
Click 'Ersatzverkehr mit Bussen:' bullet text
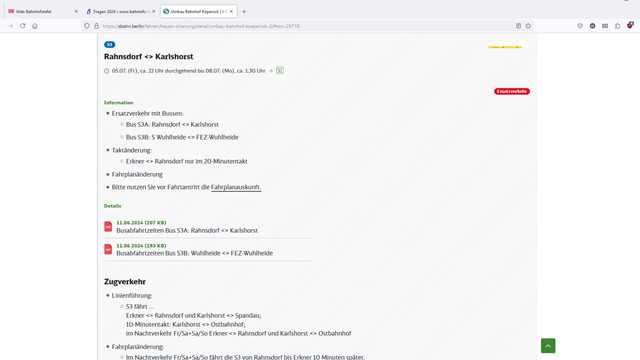(x=148, y=113)
